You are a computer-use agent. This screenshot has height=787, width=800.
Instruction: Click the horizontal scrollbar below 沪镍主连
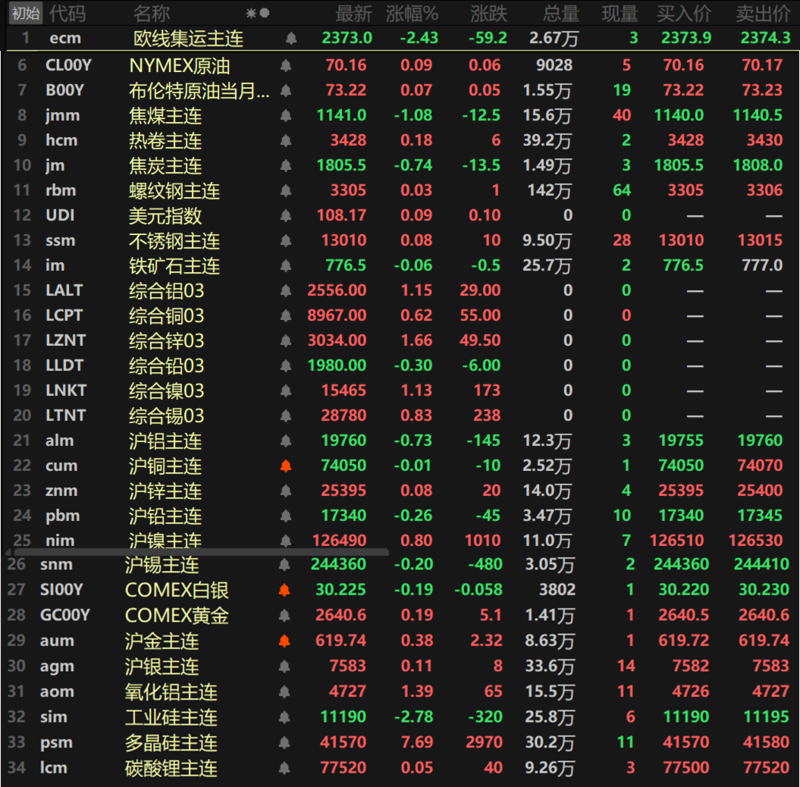(200, 551)
